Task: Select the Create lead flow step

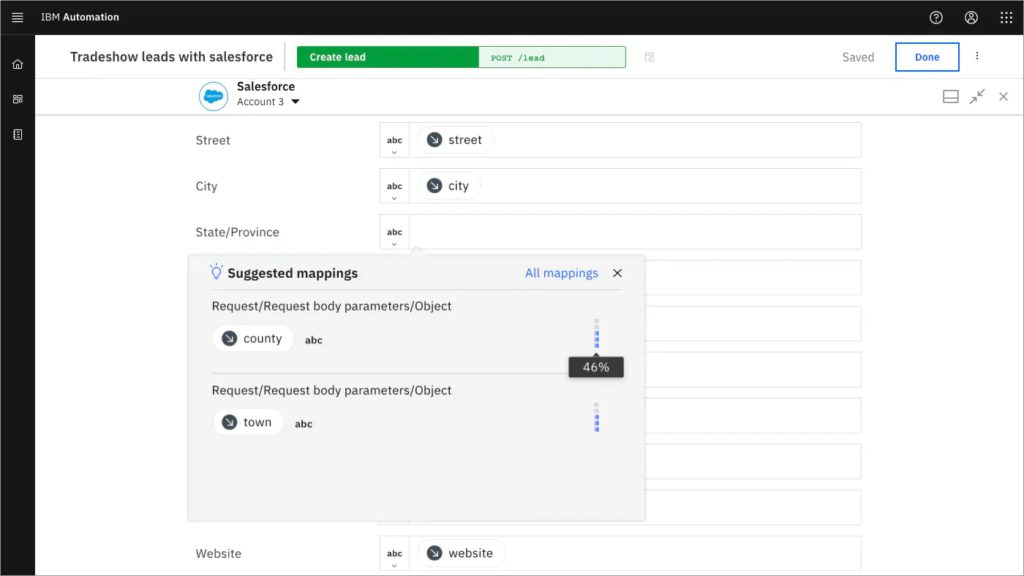Action: coord(388,57)
